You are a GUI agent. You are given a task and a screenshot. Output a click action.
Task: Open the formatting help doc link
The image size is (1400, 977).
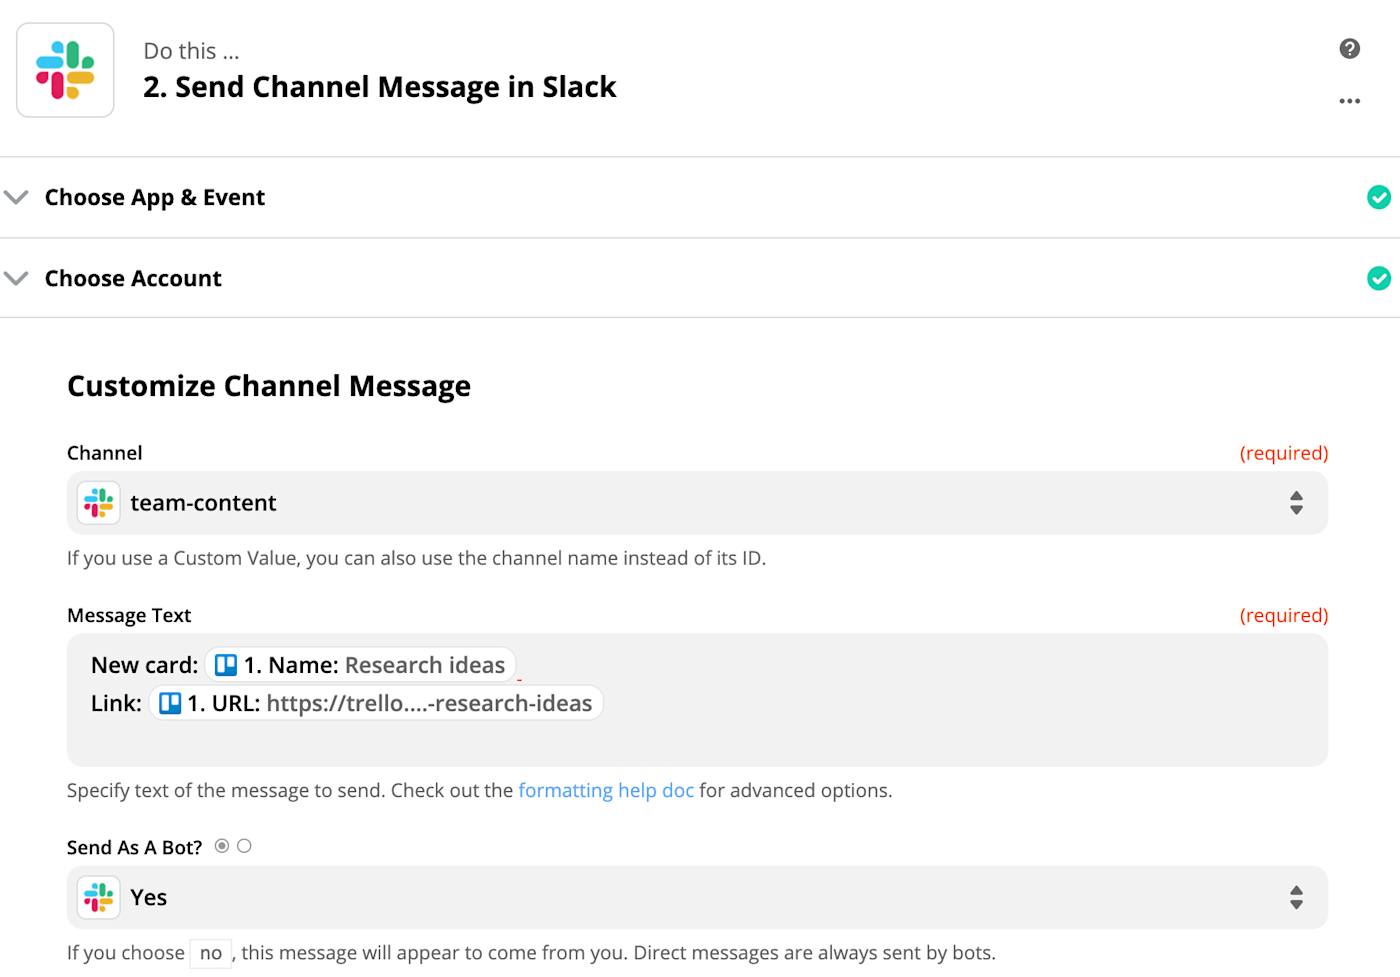(606, 790)
